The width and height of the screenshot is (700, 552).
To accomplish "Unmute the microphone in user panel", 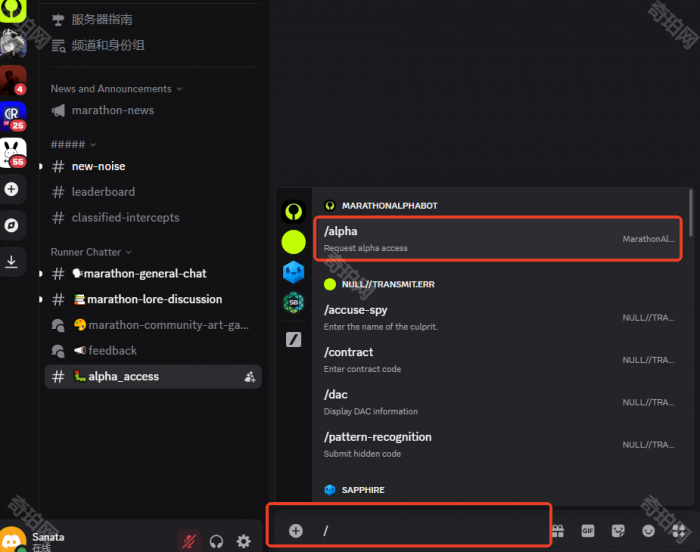I will coord(188,541).
